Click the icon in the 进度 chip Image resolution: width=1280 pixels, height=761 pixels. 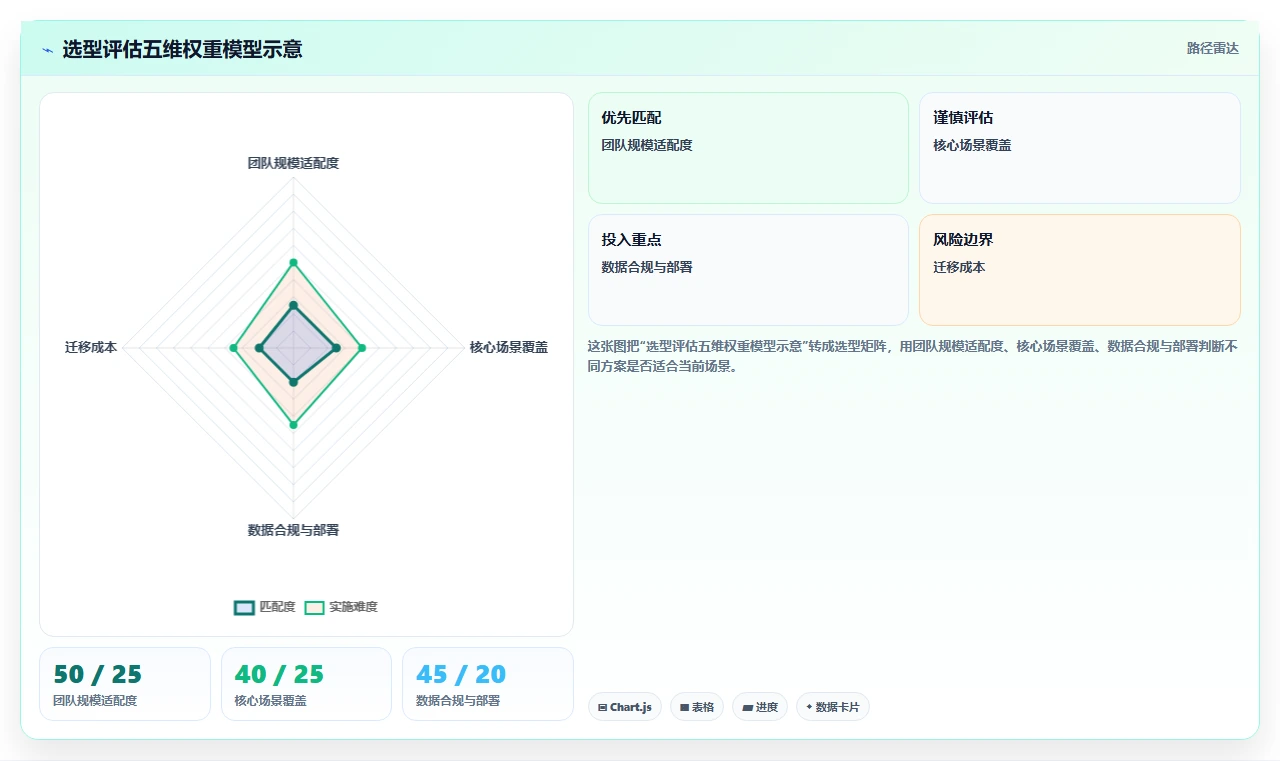747,707
